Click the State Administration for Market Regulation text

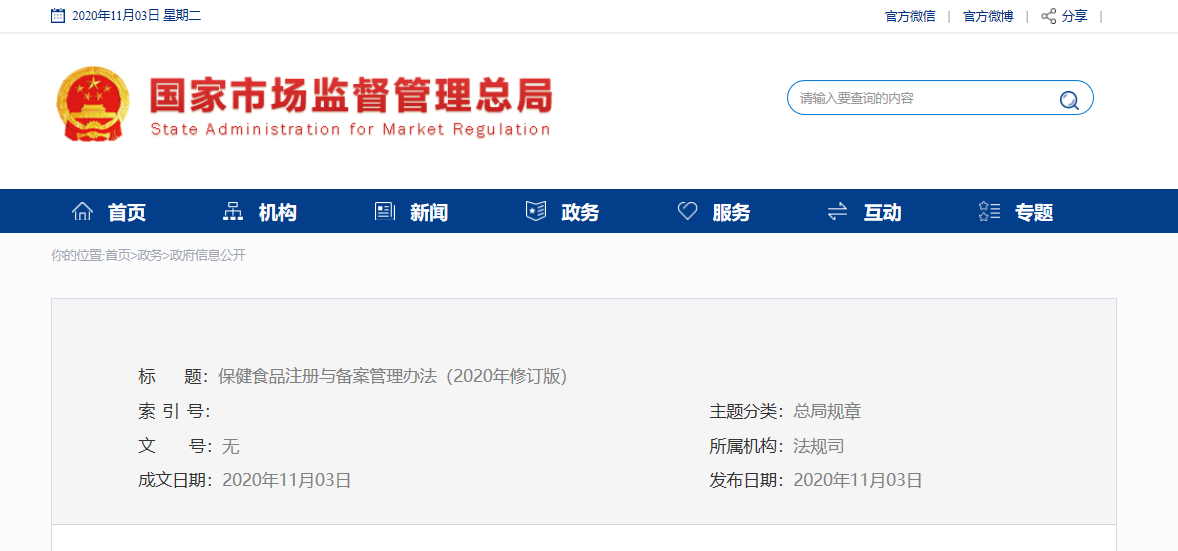(x=351, y=129)
